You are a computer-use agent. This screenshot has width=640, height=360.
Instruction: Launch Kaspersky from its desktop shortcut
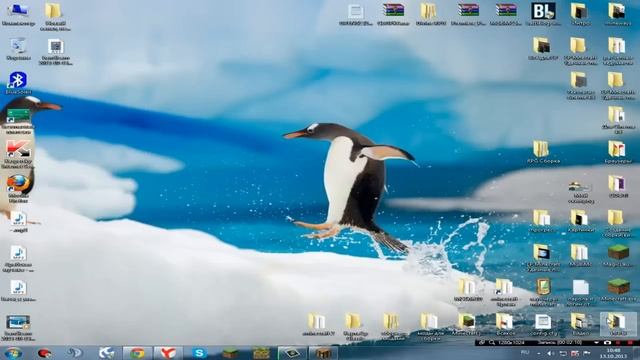(18, 154)
